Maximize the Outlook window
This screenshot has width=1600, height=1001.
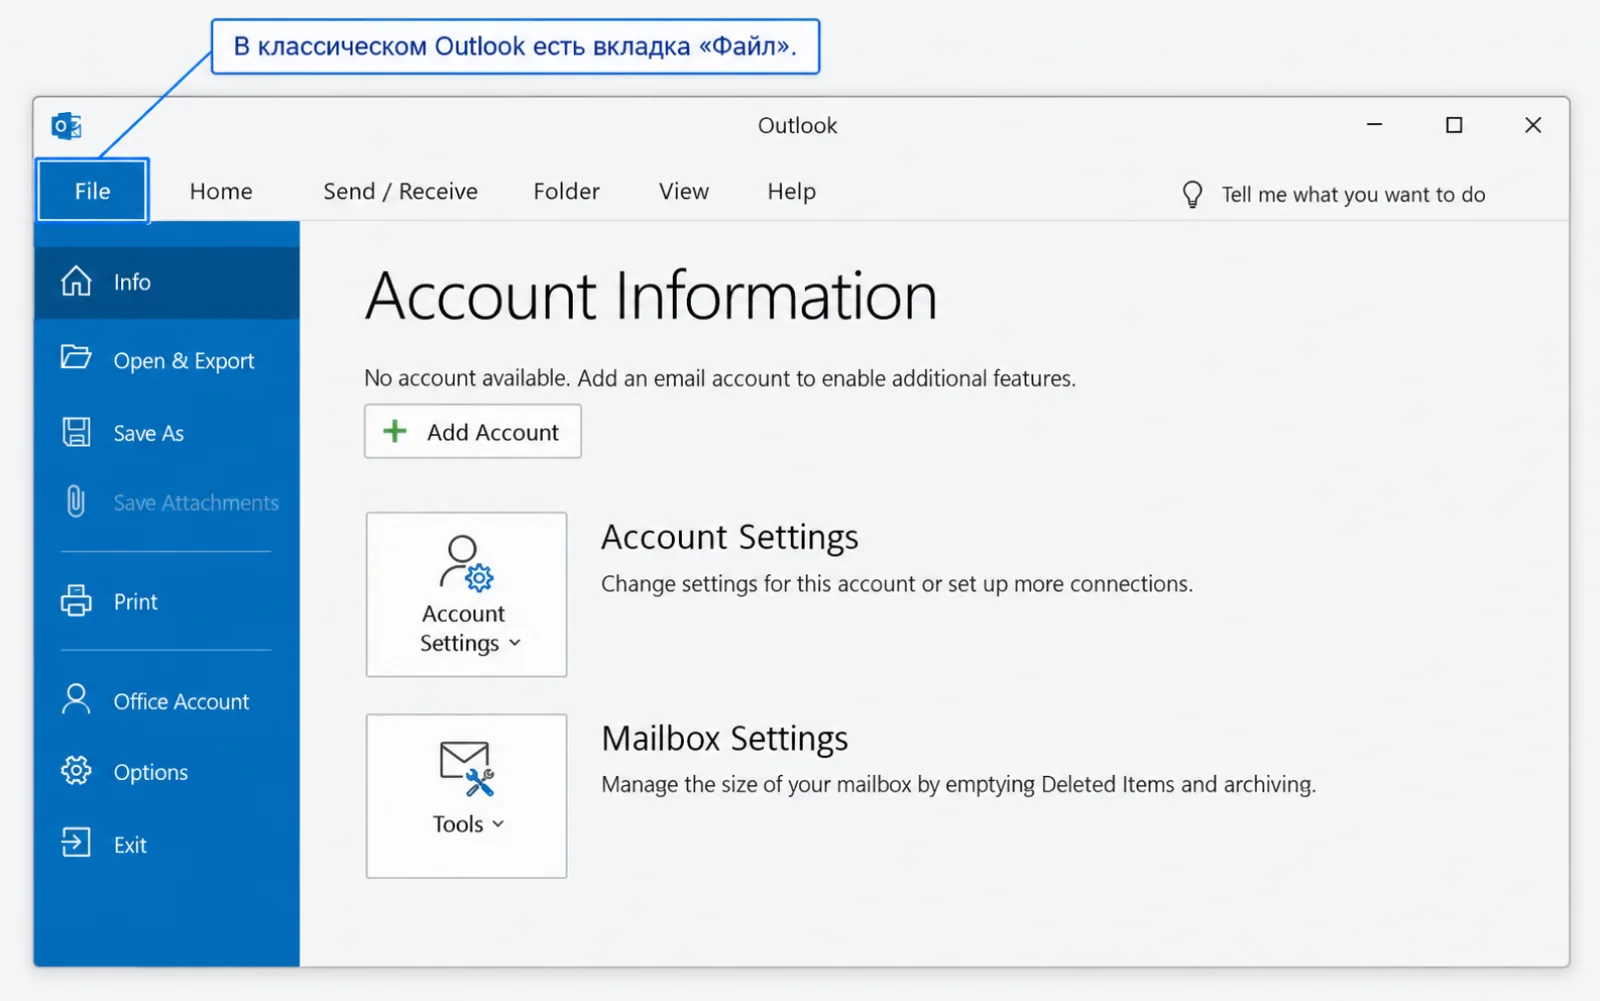pyautogui.click(x=1454, y=125)
